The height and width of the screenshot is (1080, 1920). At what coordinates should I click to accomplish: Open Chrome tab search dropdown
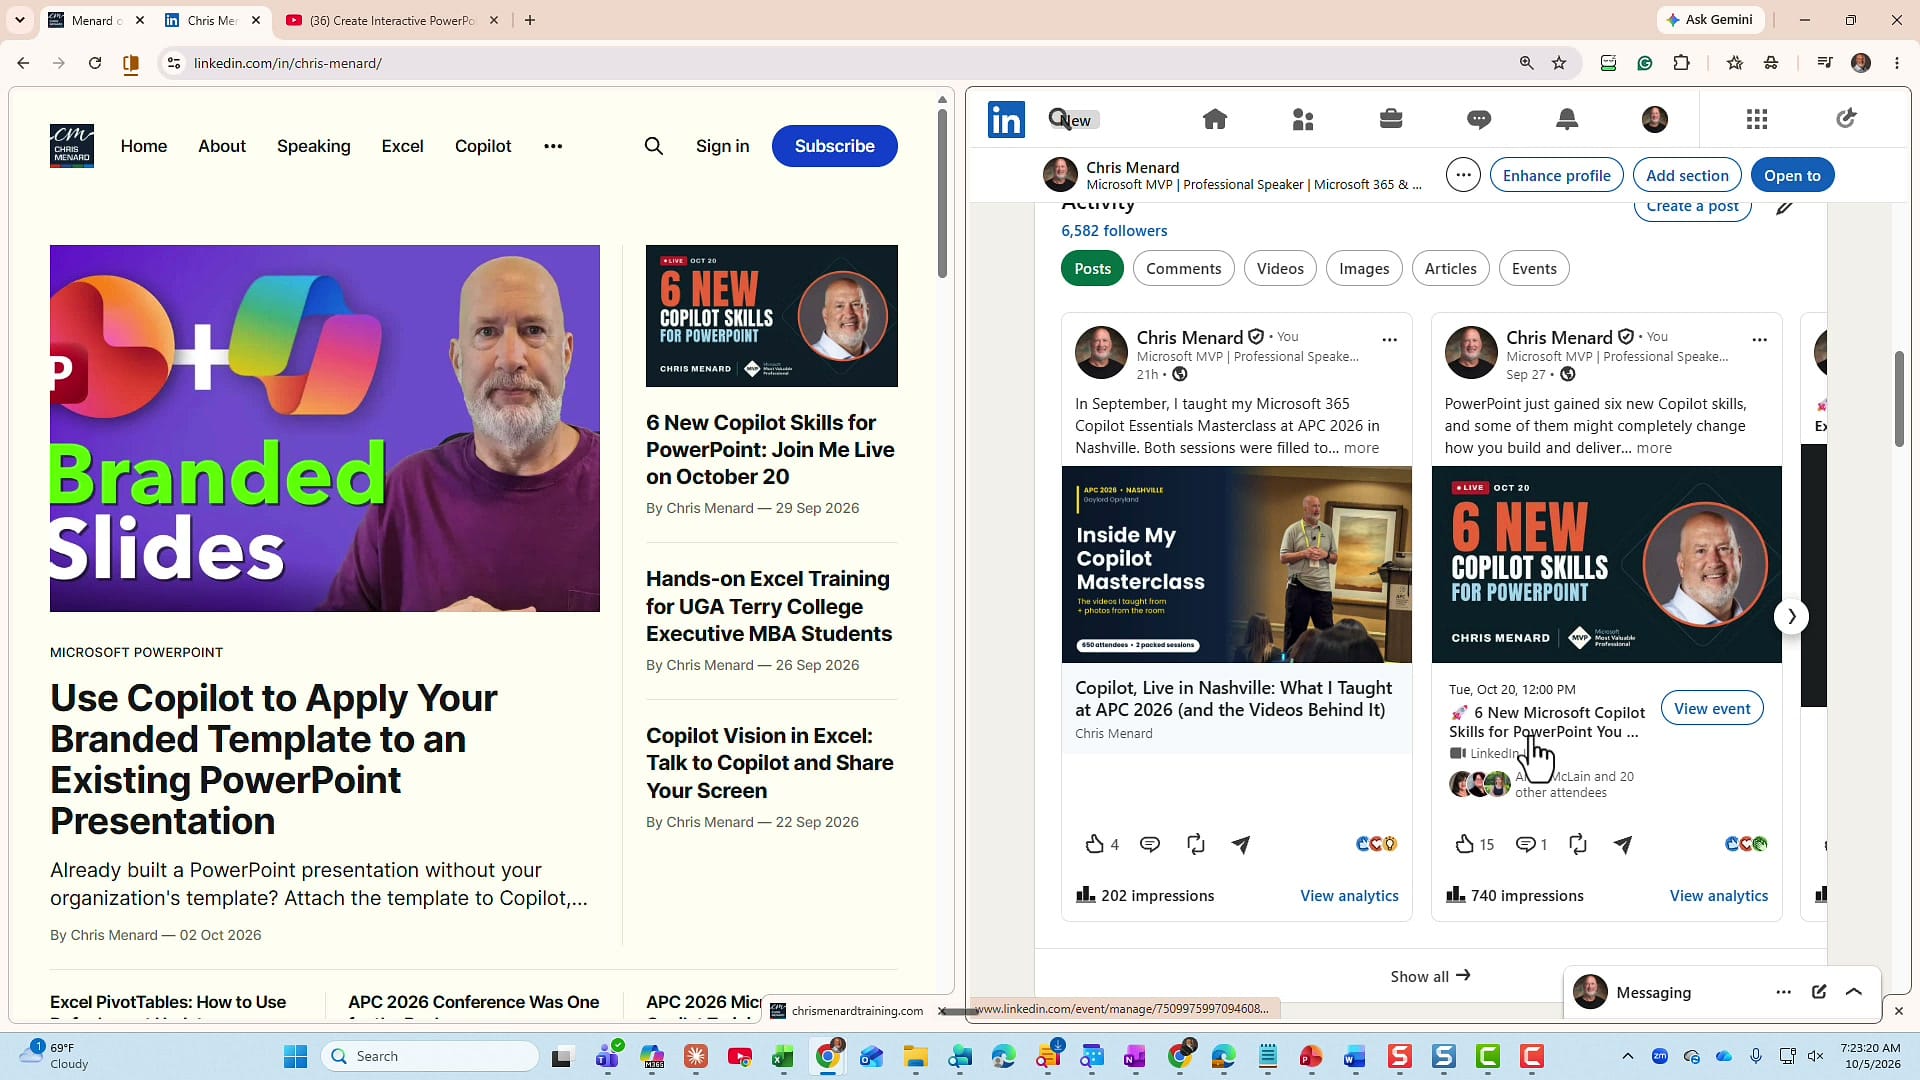tap(20, 20)
